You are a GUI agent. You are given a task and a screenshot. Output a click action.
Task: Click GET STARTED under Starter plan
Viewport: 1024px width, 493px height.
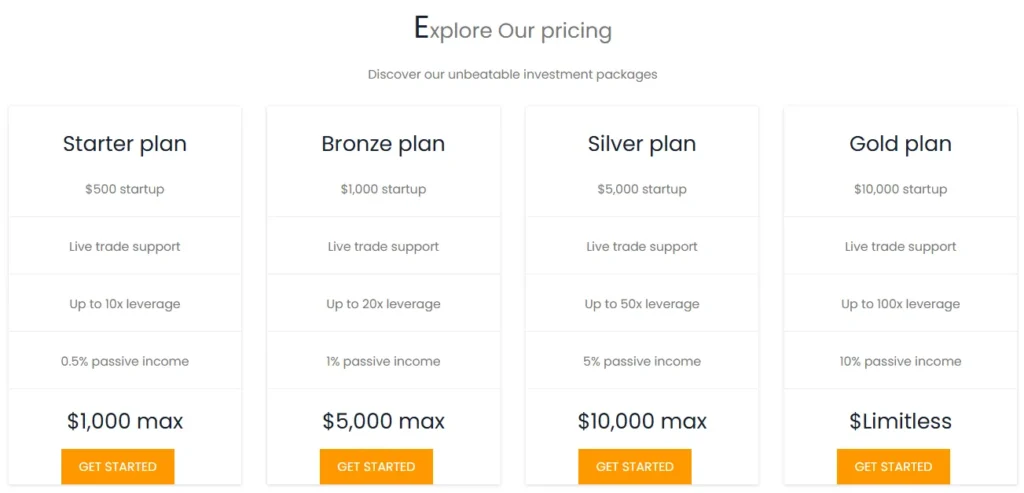coord(118,466)
